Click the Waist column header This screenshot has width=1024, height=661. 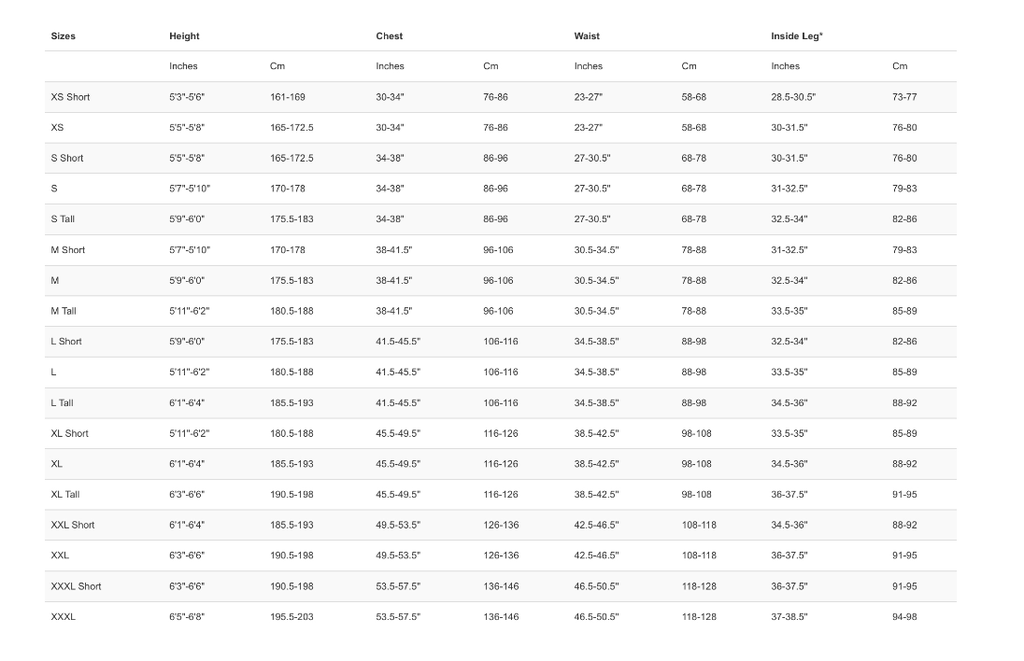[x=587, y=36]
